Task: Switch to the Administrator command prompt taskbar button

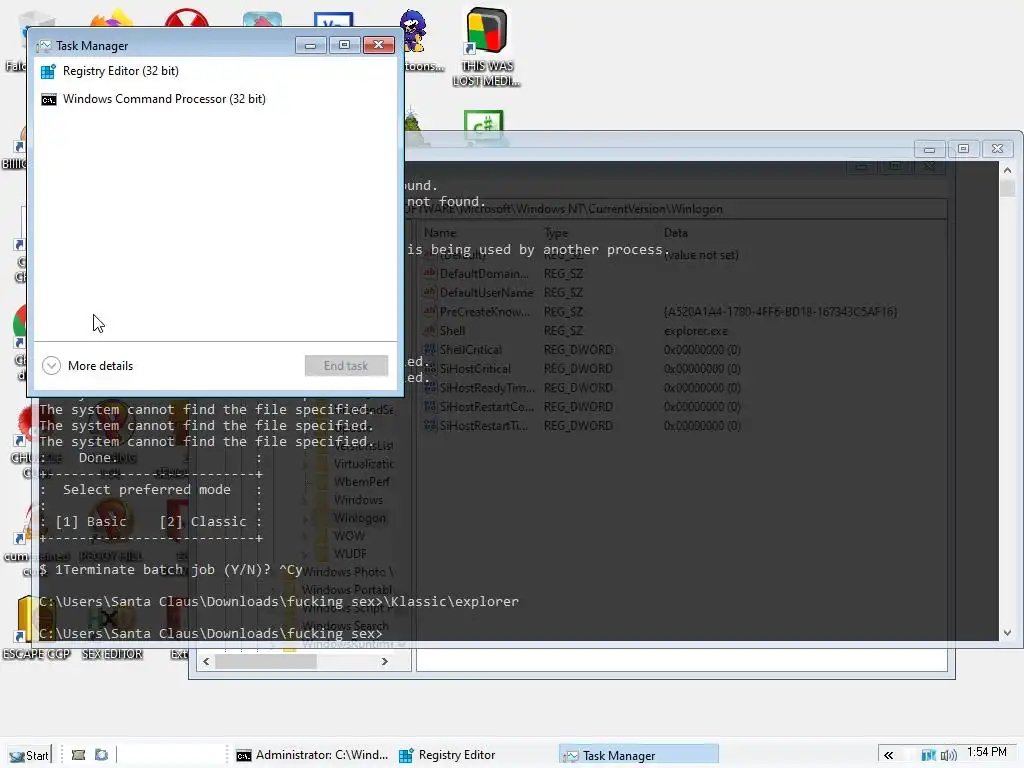Action: tap(312, 755)
